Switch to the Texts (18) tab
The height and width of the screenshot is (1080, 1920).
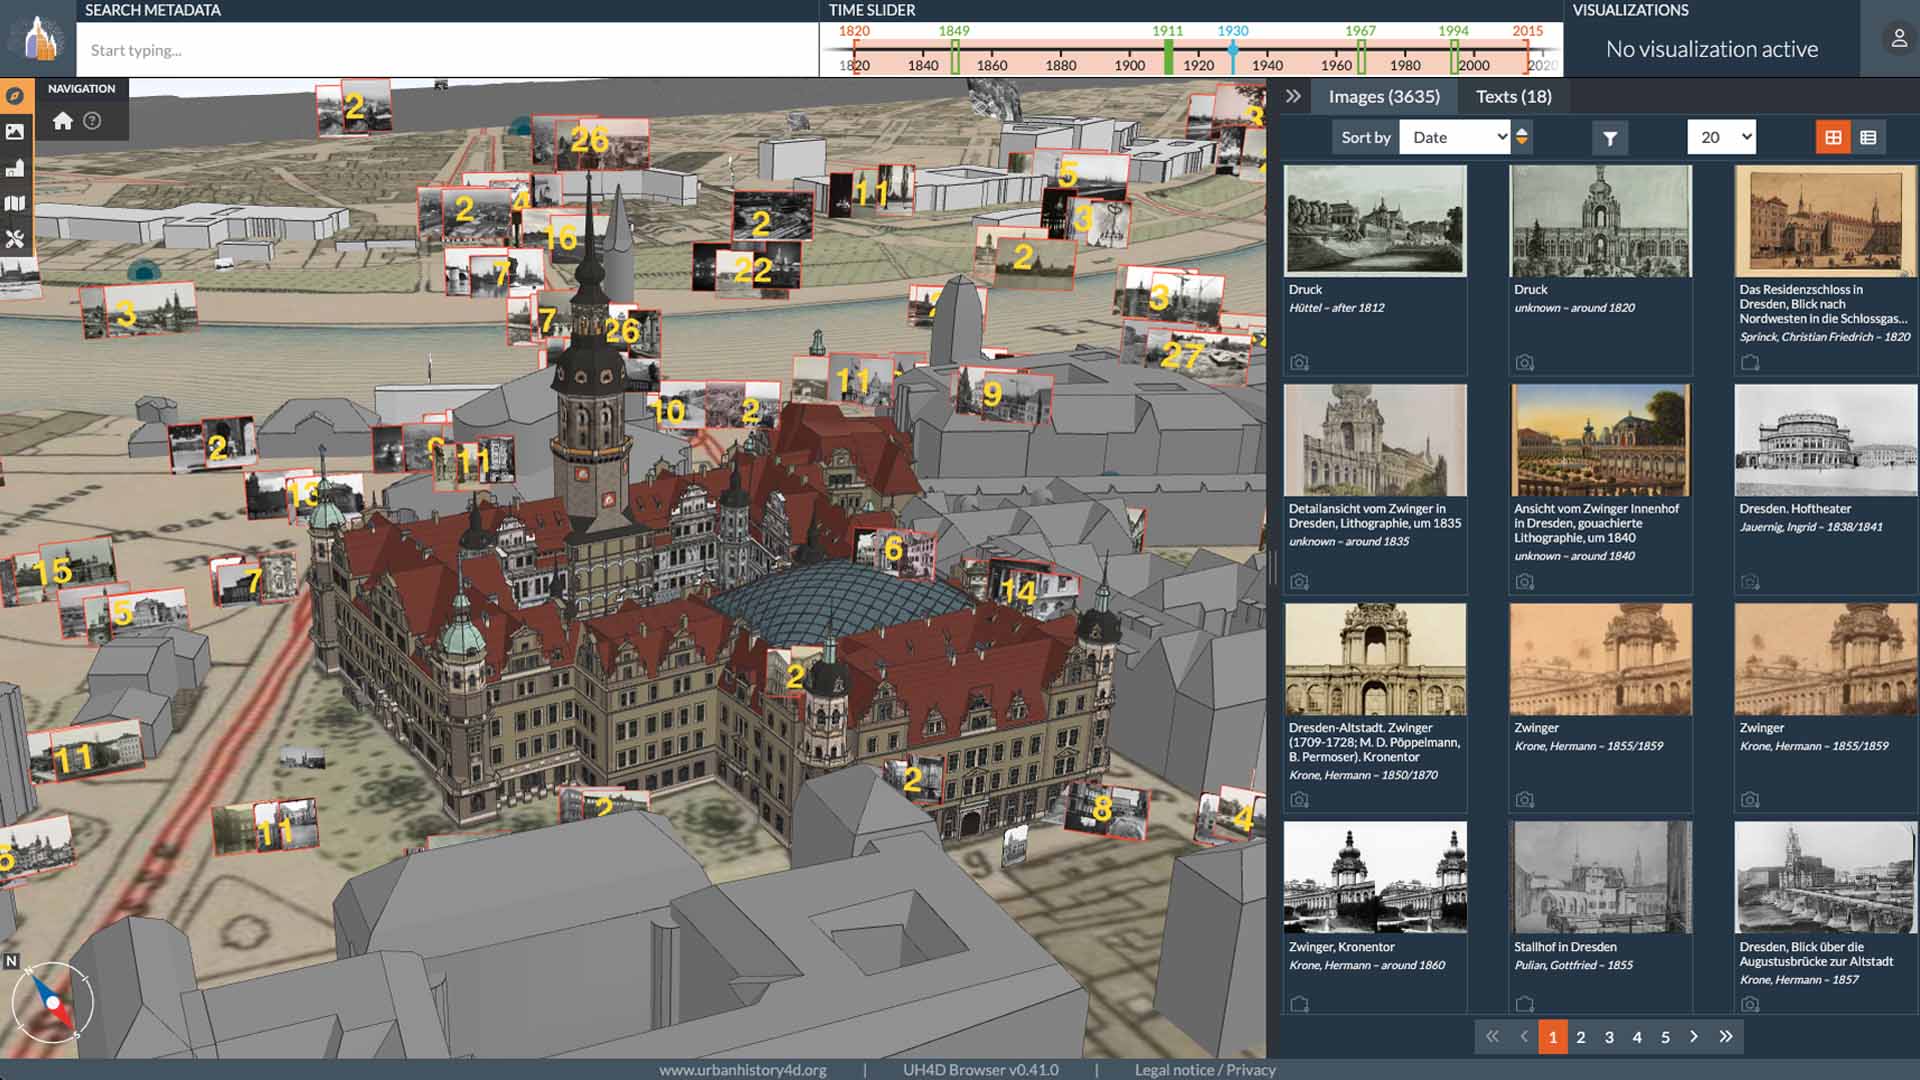[1513, 97]
